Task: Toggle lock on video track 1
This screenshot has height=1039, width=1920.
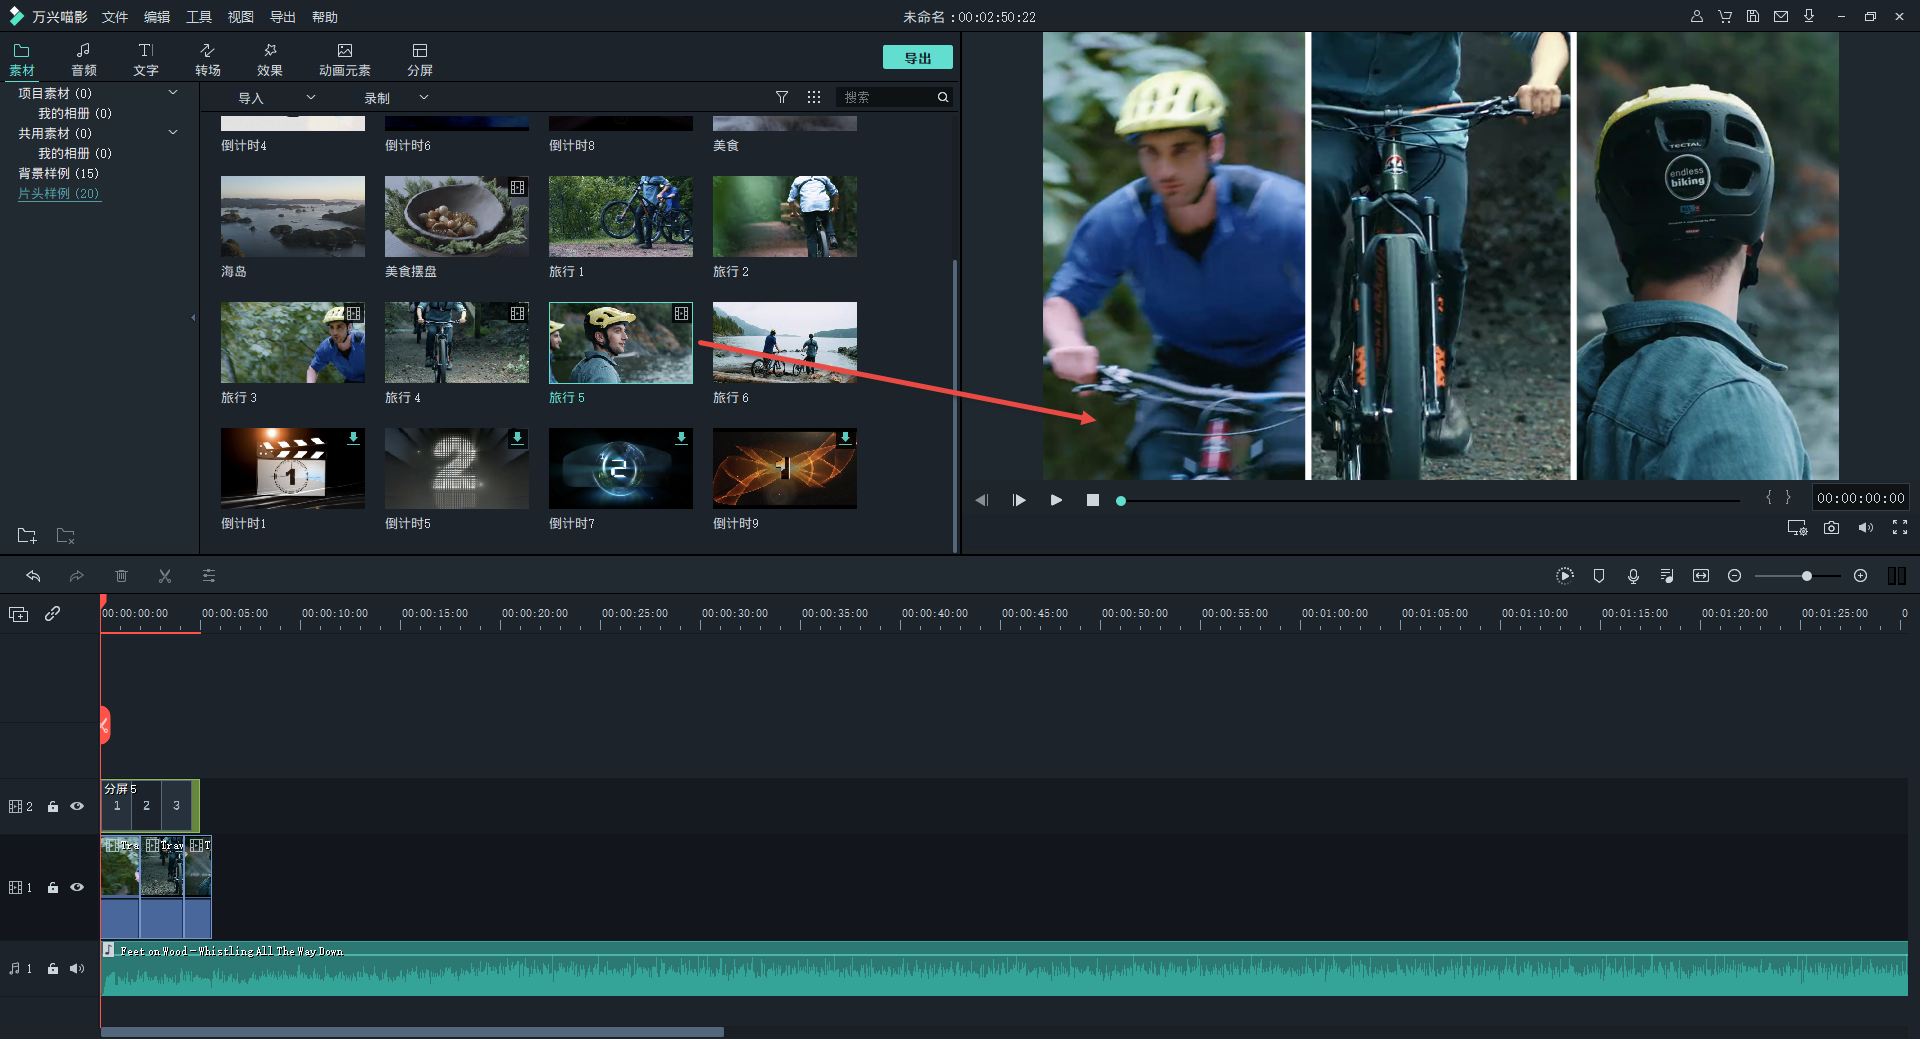Action: pyautogui.click(x=53, y=888)
